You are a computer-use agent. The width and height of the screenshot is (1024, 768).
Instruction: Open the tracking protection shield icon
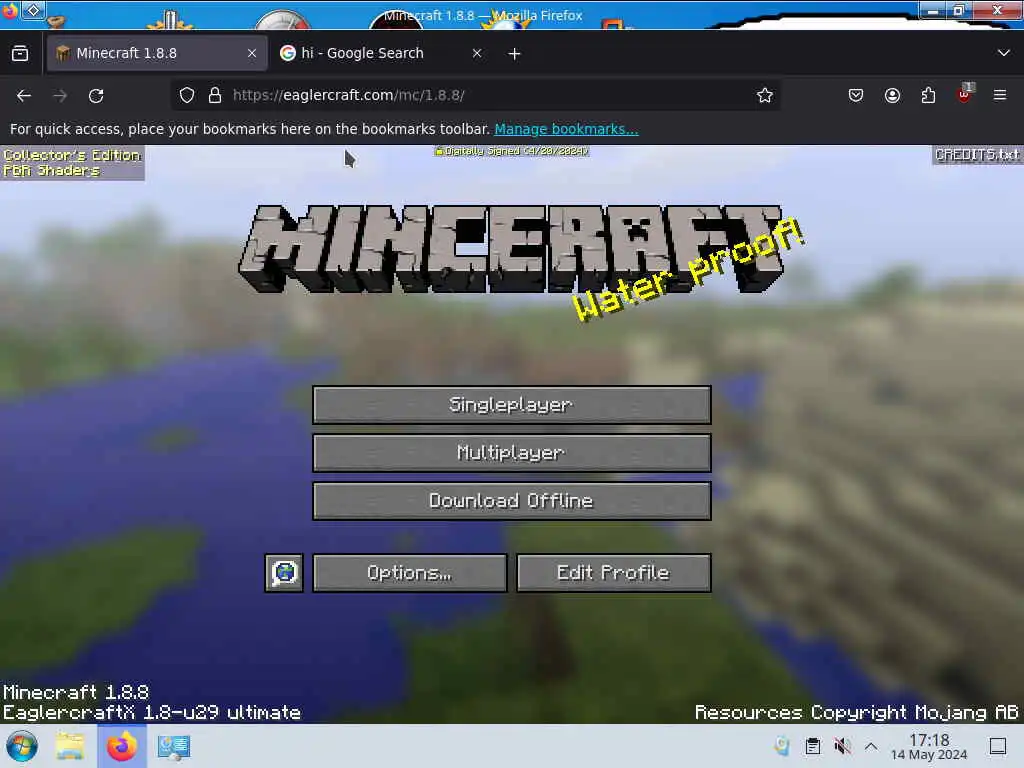tap(187, 95)
